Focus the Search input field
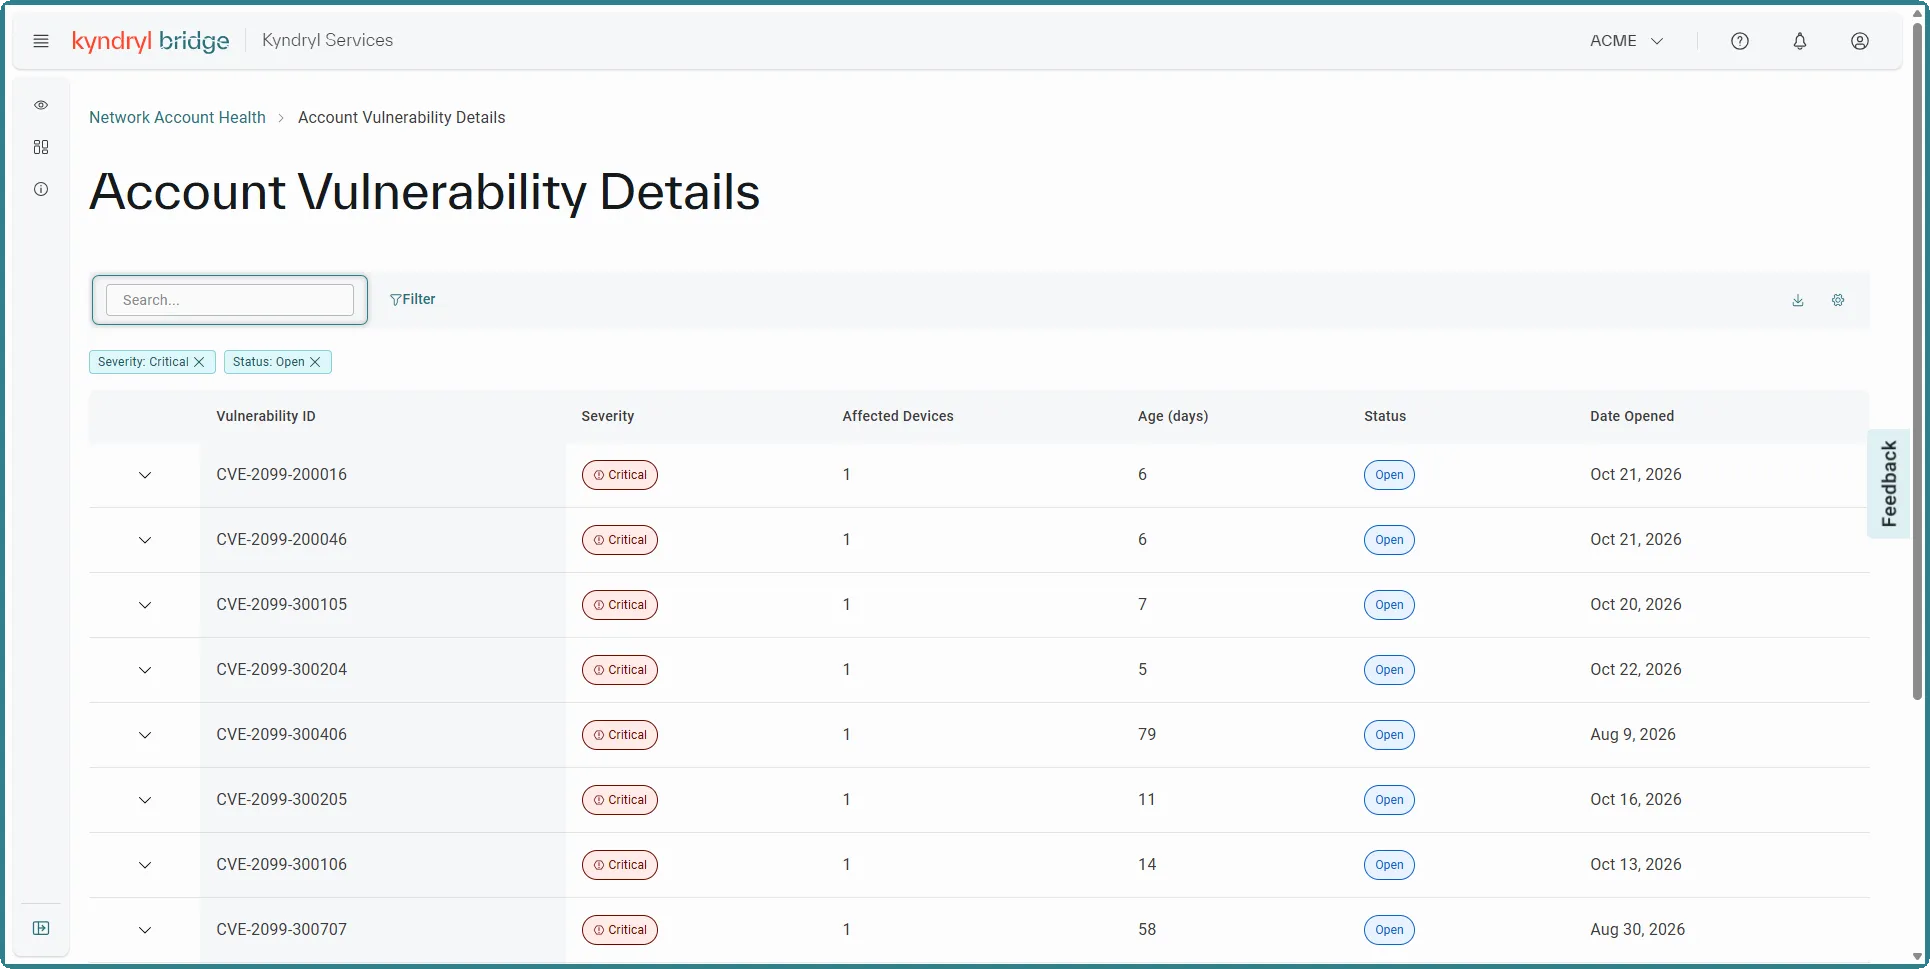 coord(230,300)
